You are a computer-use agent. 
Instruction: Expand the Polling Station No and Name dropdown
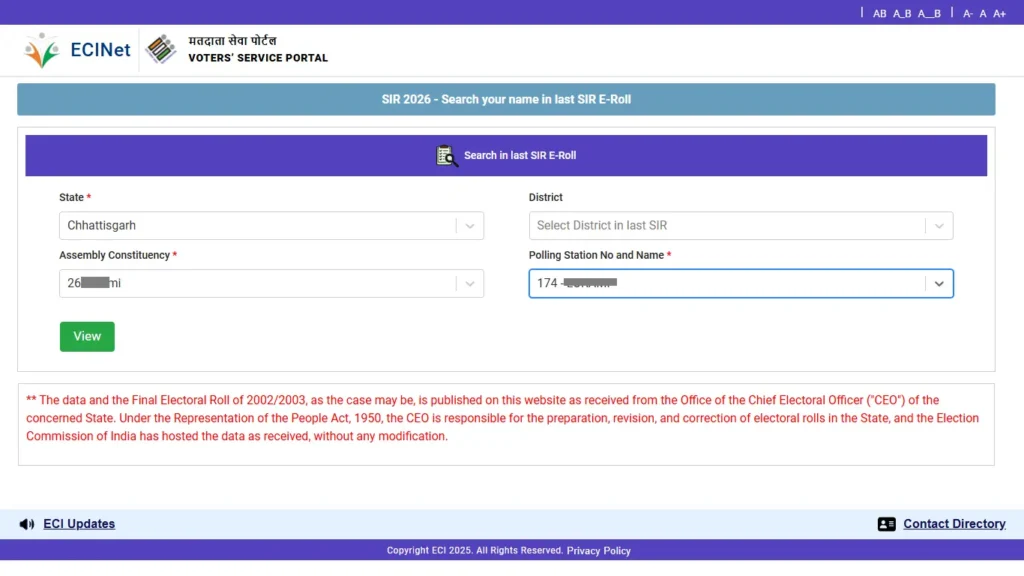tap(939, 283)
